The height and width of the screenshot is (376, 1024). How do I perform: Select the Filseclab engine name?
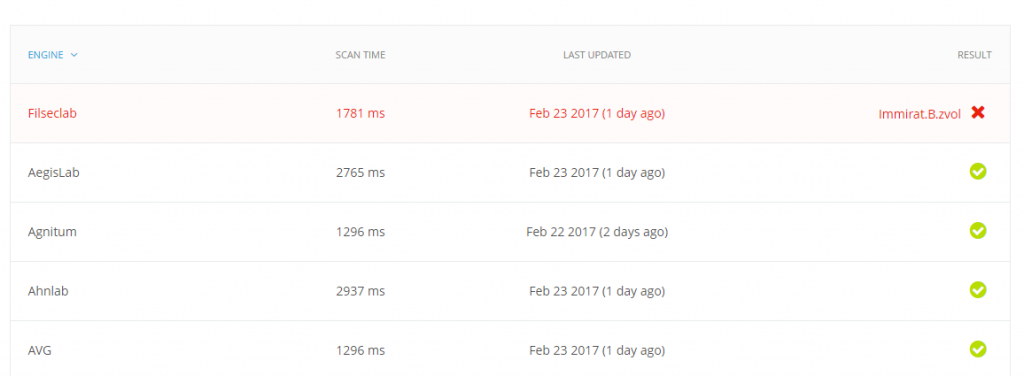(52, 113)
